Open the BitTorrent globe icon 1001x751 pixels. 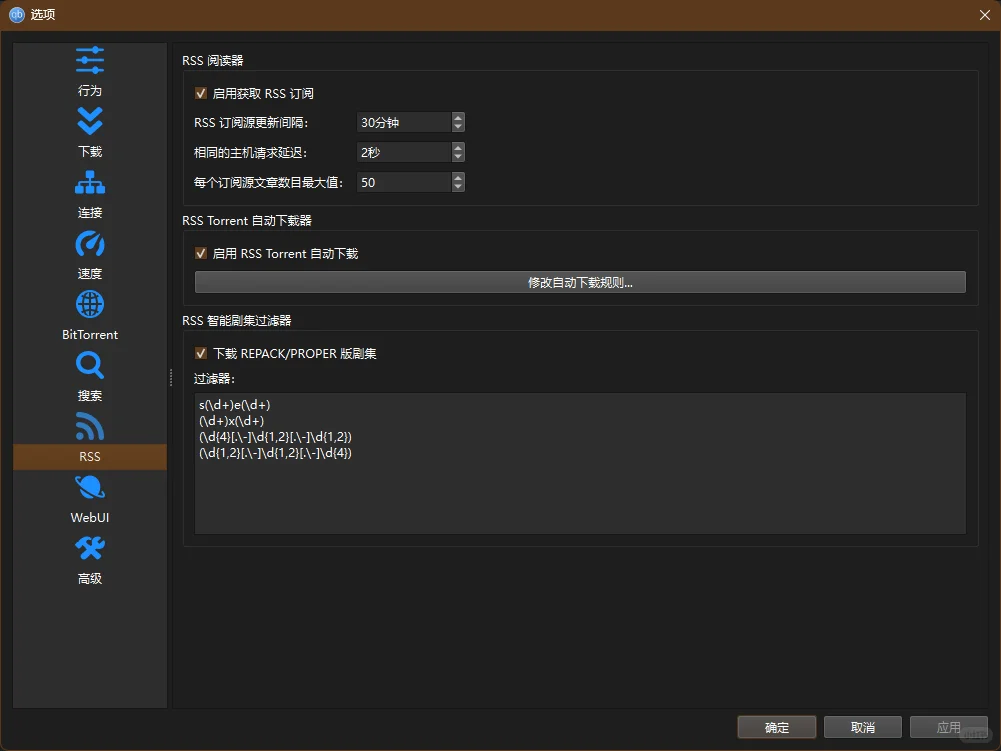point(89,304)
